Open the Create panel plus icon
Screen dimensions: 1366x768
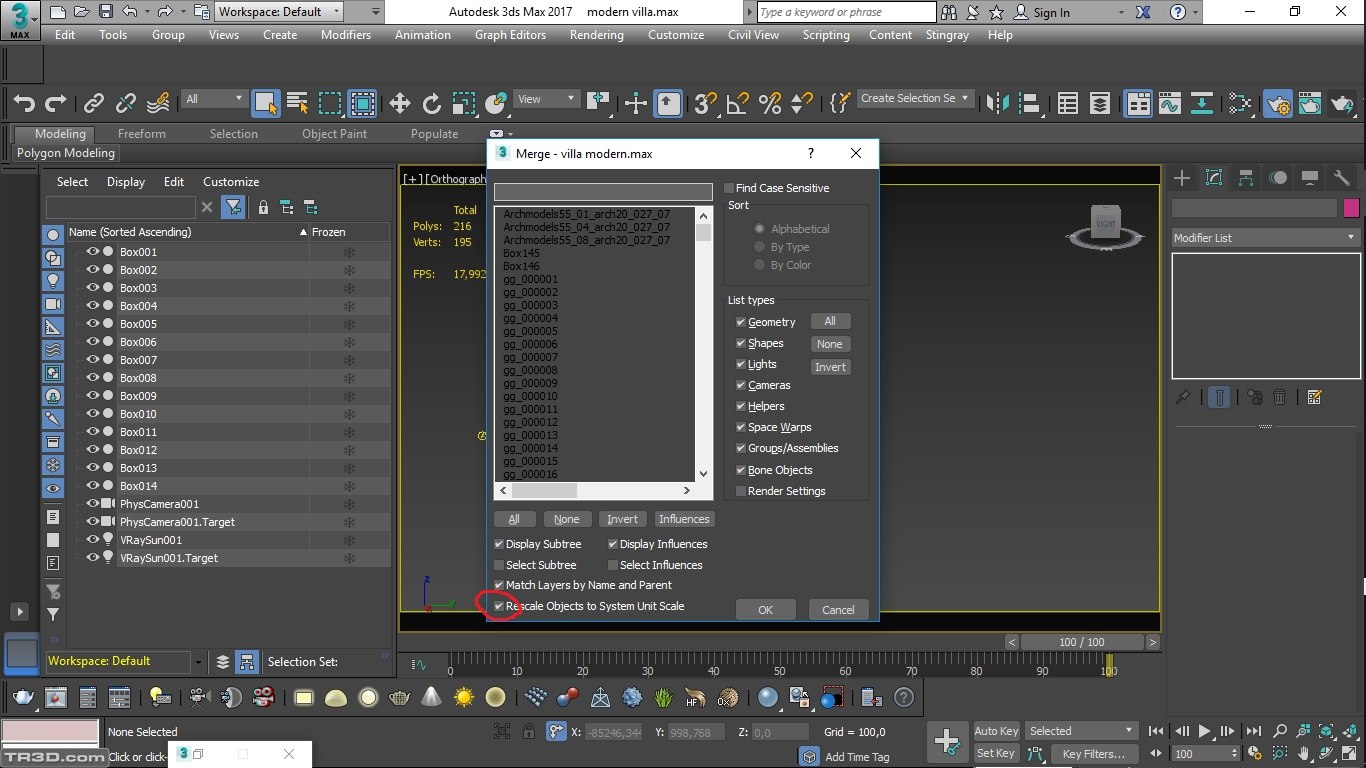tap(1182, 178)
